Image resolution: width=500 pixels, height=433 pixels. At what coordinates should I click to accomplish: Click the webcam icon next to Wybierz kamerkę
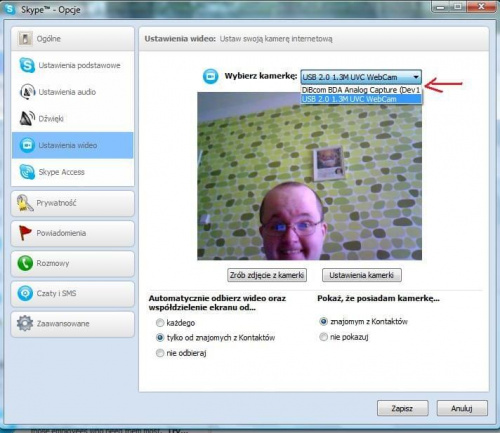click(x=210, y=76)
